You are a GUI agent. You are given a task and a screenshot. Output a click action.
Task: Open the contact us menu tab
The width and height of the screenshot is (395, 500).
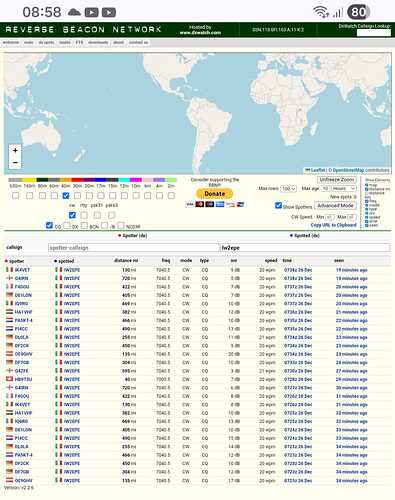coord(138,43)
